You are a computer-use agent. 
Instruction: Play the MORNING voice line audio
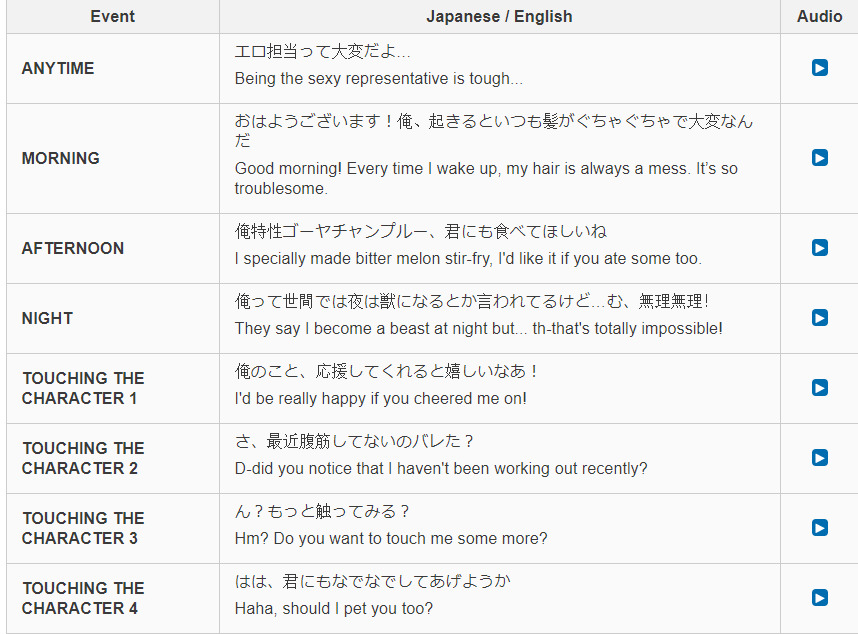(x=820, y=158)
